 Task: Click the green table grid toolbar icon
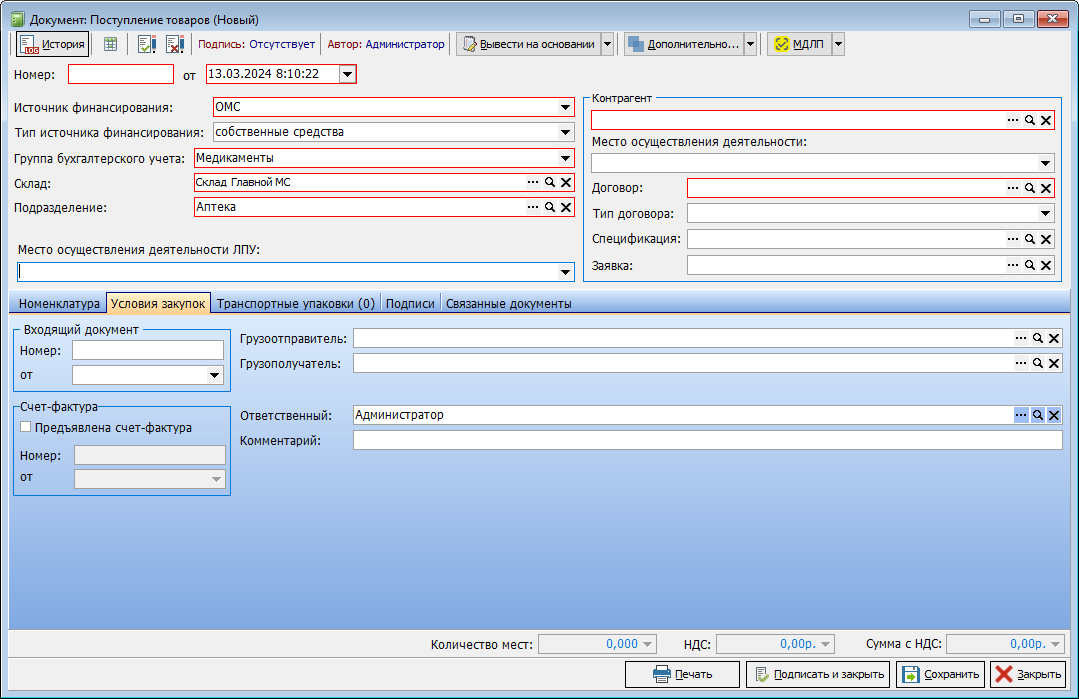pos(110,44)
